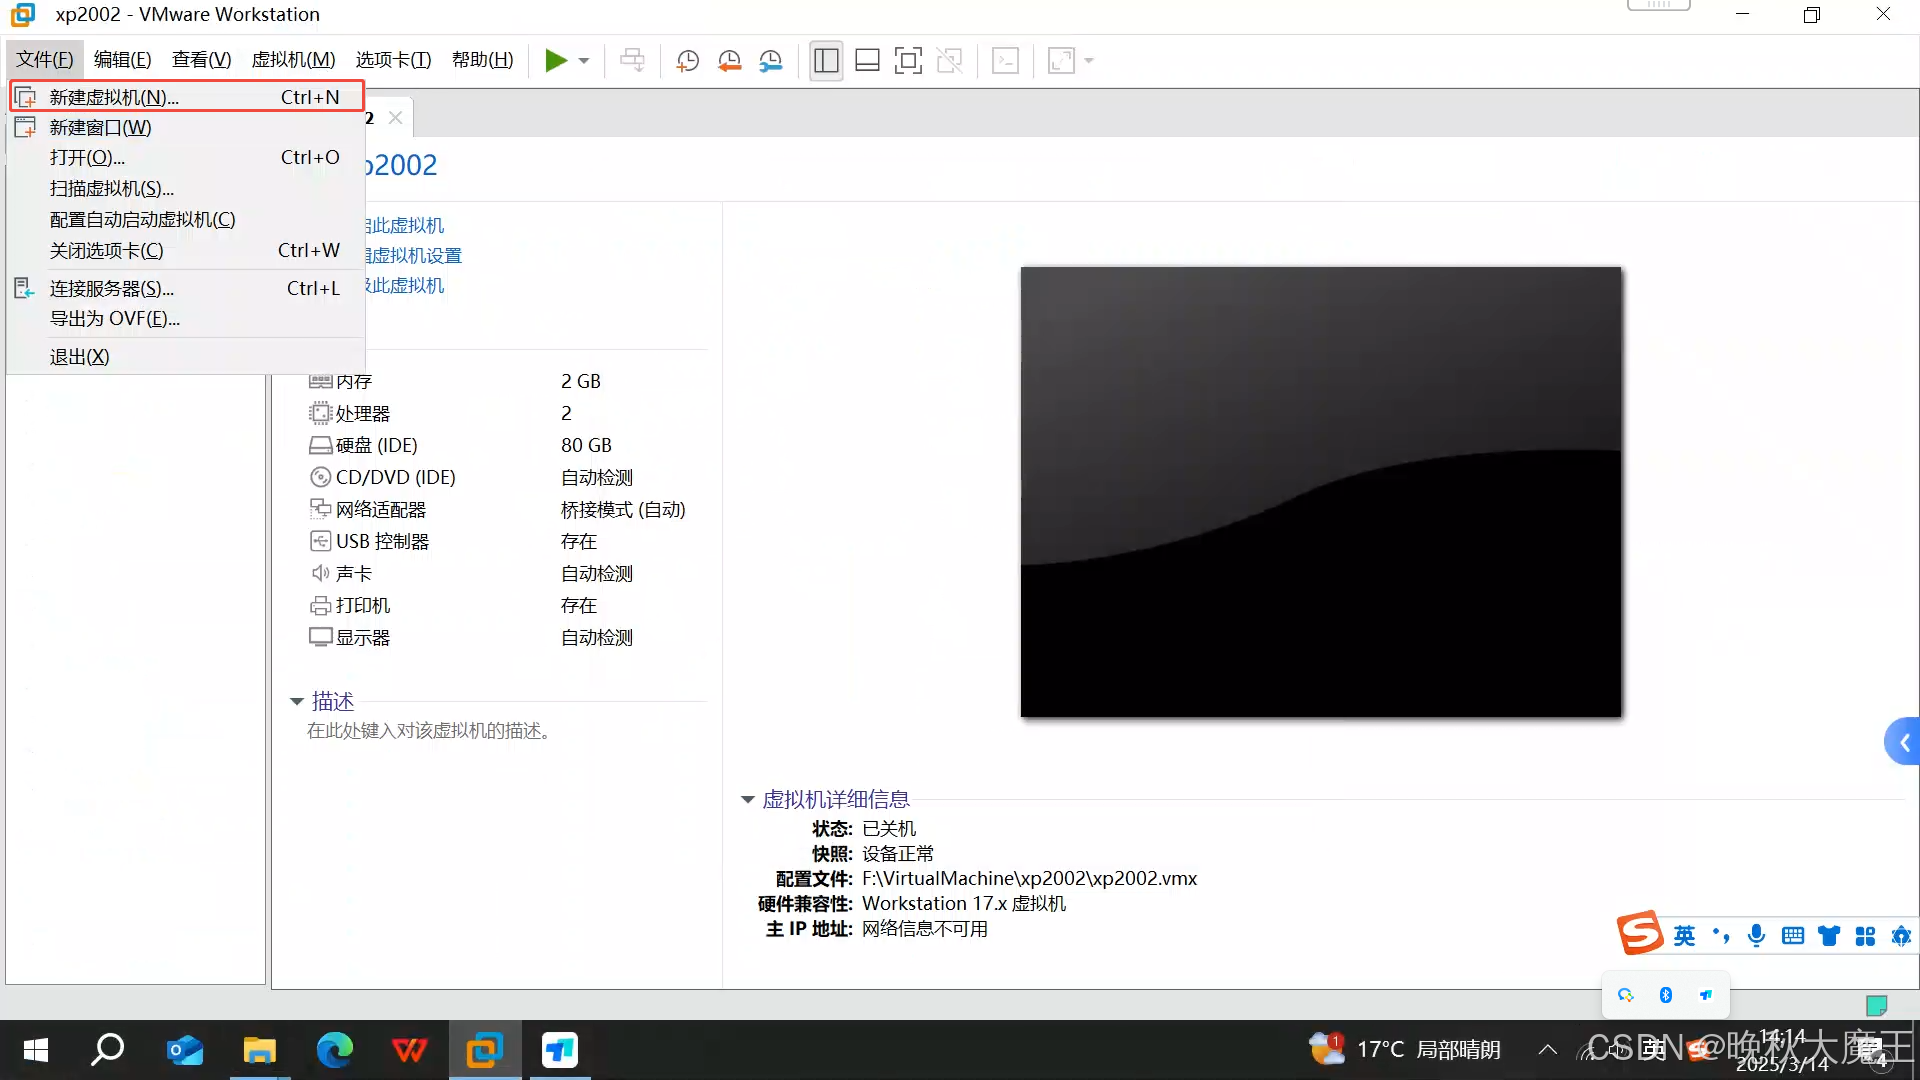
Task: Toggle the library sidebar view
Action: coord(826,61)
